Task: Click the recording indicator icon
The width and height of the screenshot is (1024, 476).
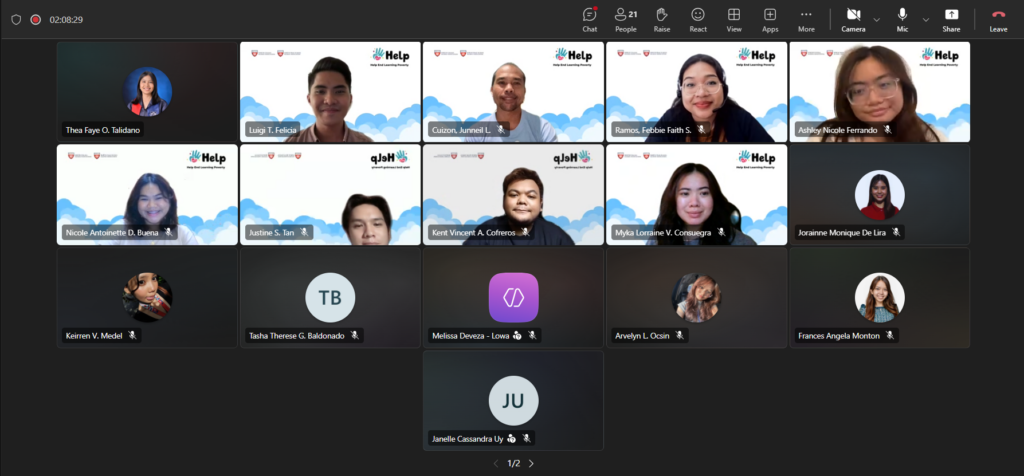Action: point(35,20)
